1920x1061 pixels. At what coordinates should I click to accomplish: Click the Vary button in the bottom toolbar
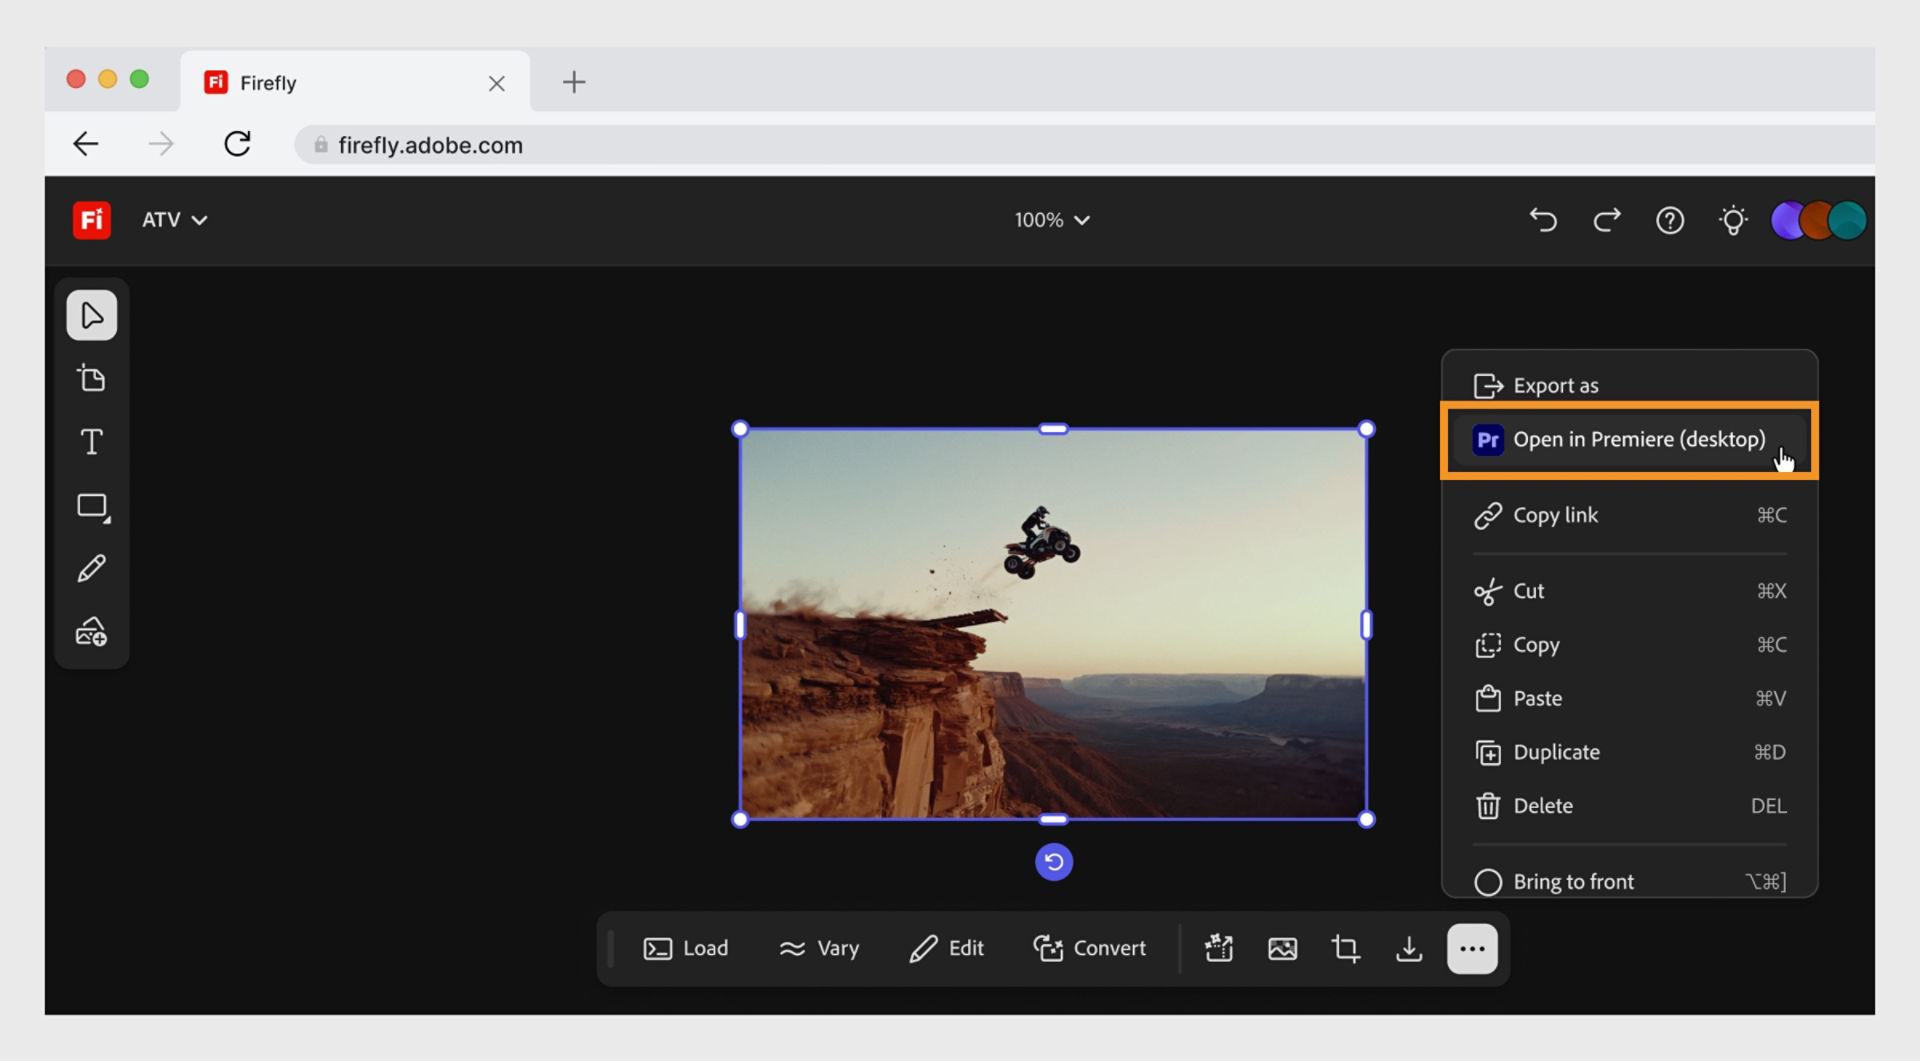pos(819,948)
